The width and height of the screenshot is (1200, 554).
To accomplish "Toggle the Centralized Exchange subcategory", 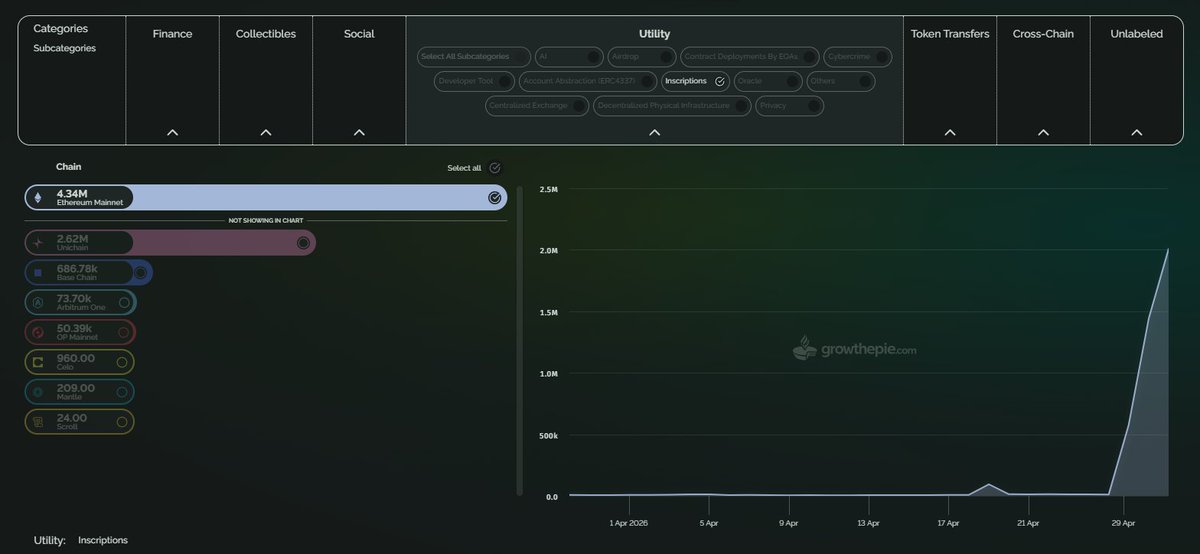I will [538, 105].
